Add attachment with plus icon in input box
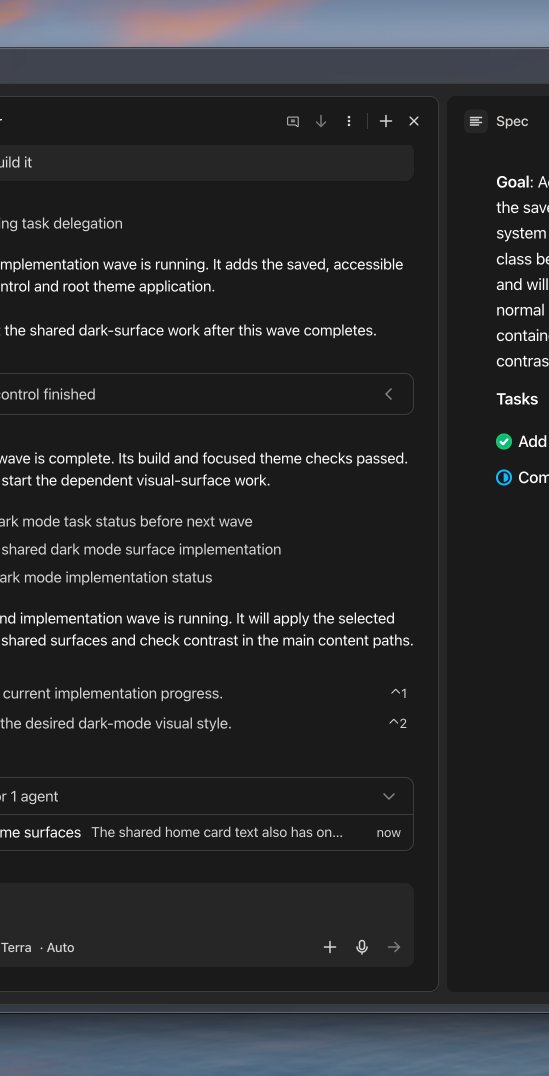 (x=330, y=947)
